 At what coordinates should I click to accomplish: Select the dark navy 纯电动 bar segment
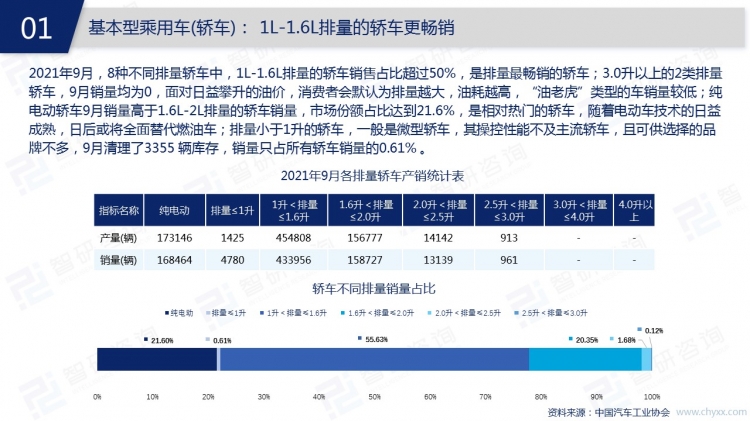tap(156, 360)
